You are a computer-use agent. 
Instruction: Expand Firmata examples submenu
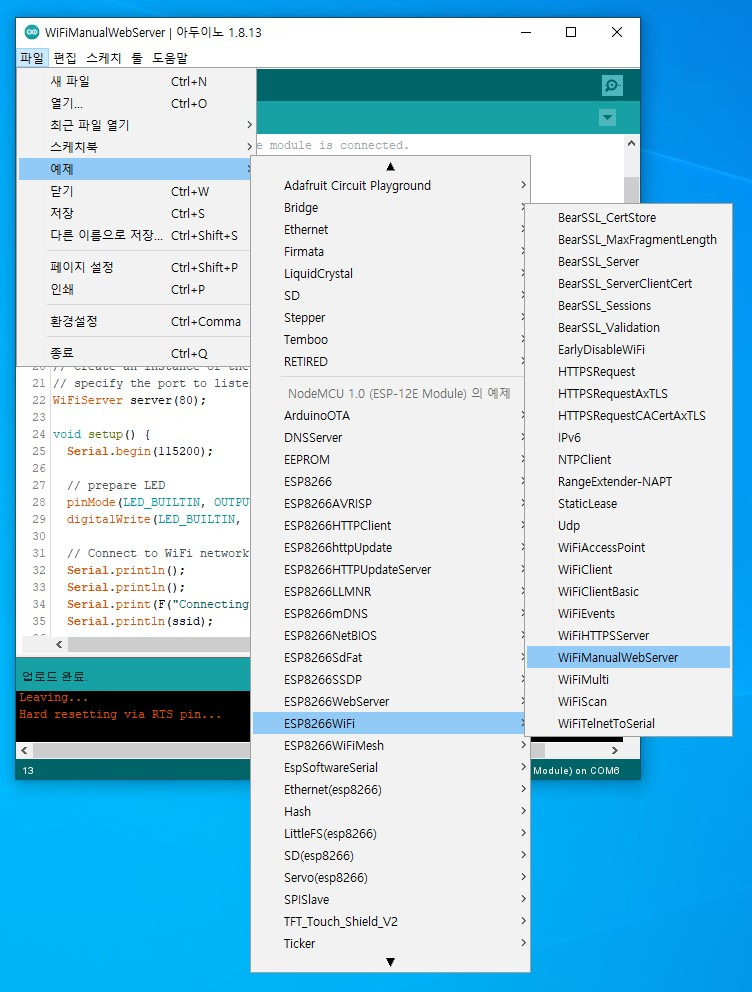(390, 252)
